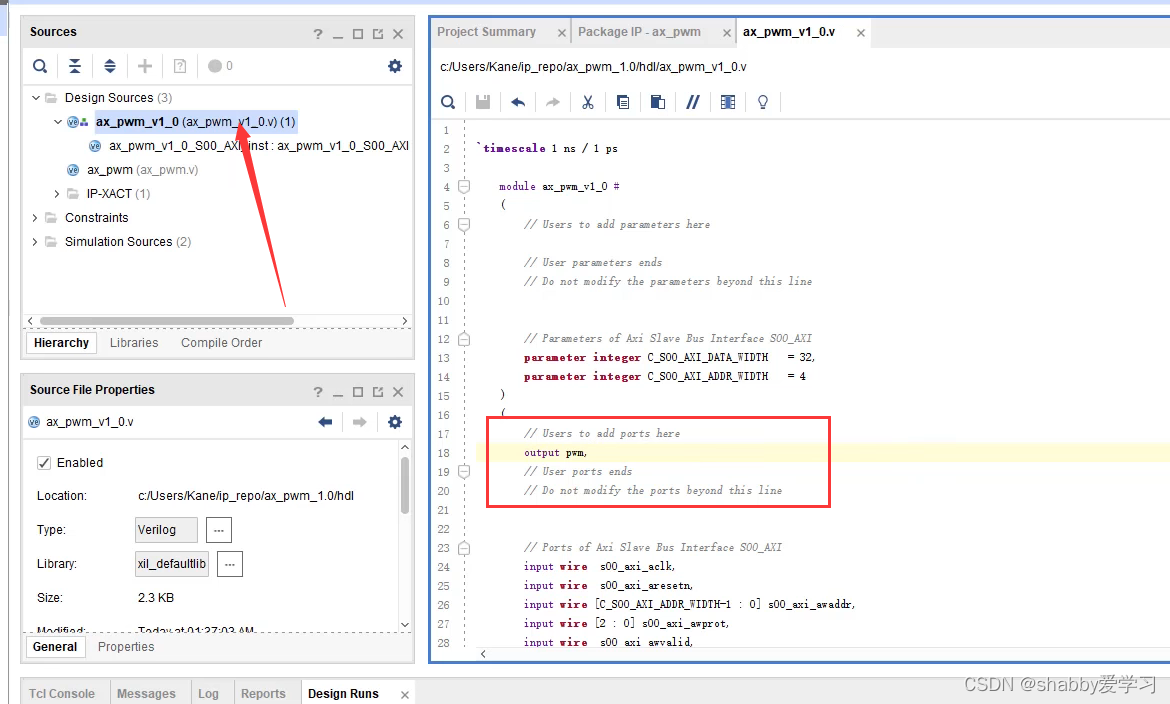1170x704 pixels.
Task: Undo last edit in editor
Action: [518, 102]
